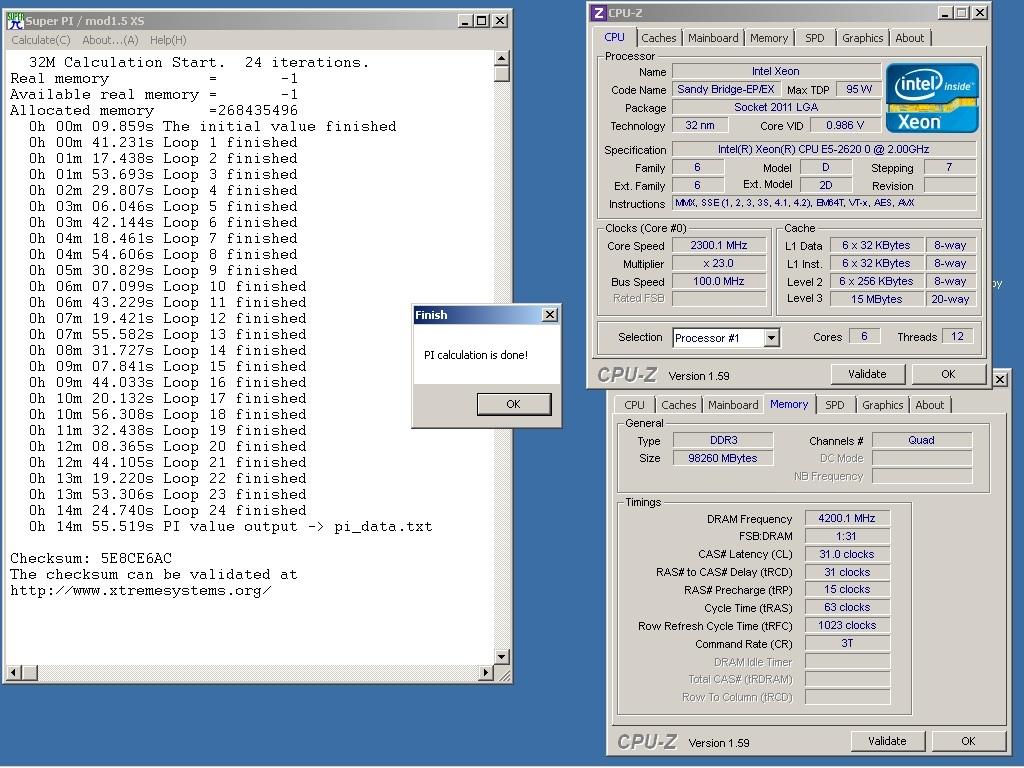This screenshot has height=768, width=1024.
Task: Click the Super PI title bar app icon
Action: [15, 21]
